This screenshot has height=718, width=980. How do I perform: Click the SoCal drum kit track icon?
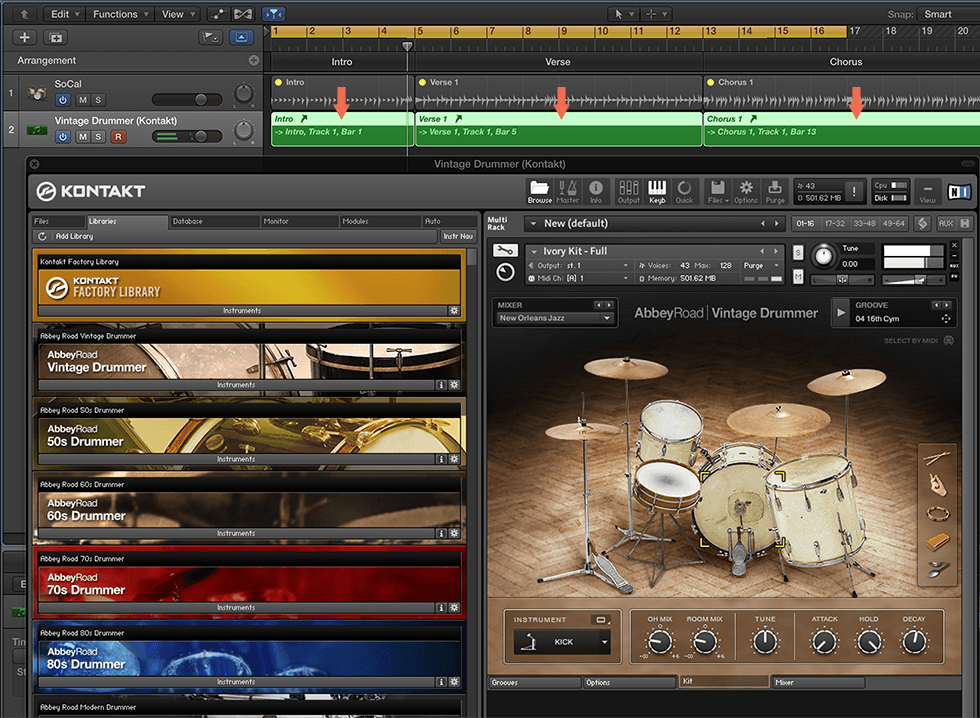(x=37, y=94)
